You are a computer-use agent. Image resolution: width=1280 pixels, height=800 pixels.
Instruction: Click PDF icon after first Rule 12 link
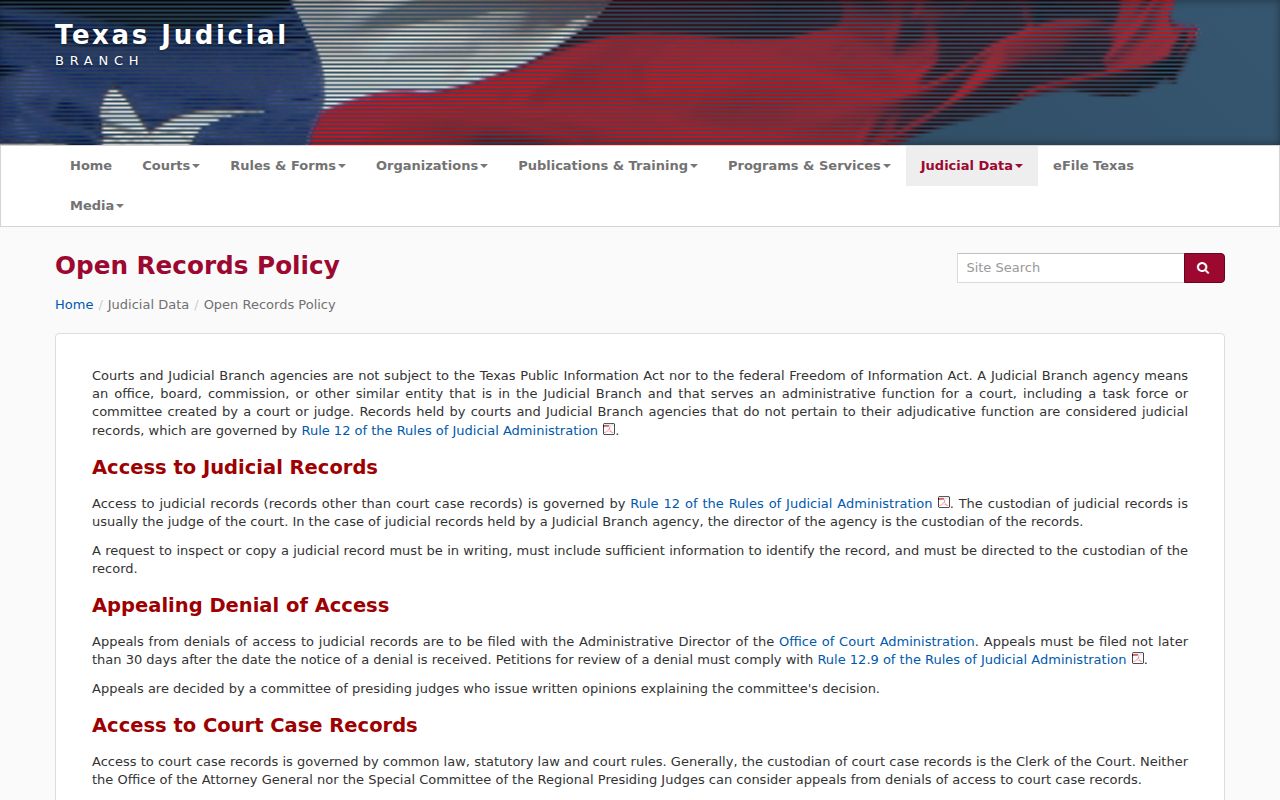click(609, 430)
